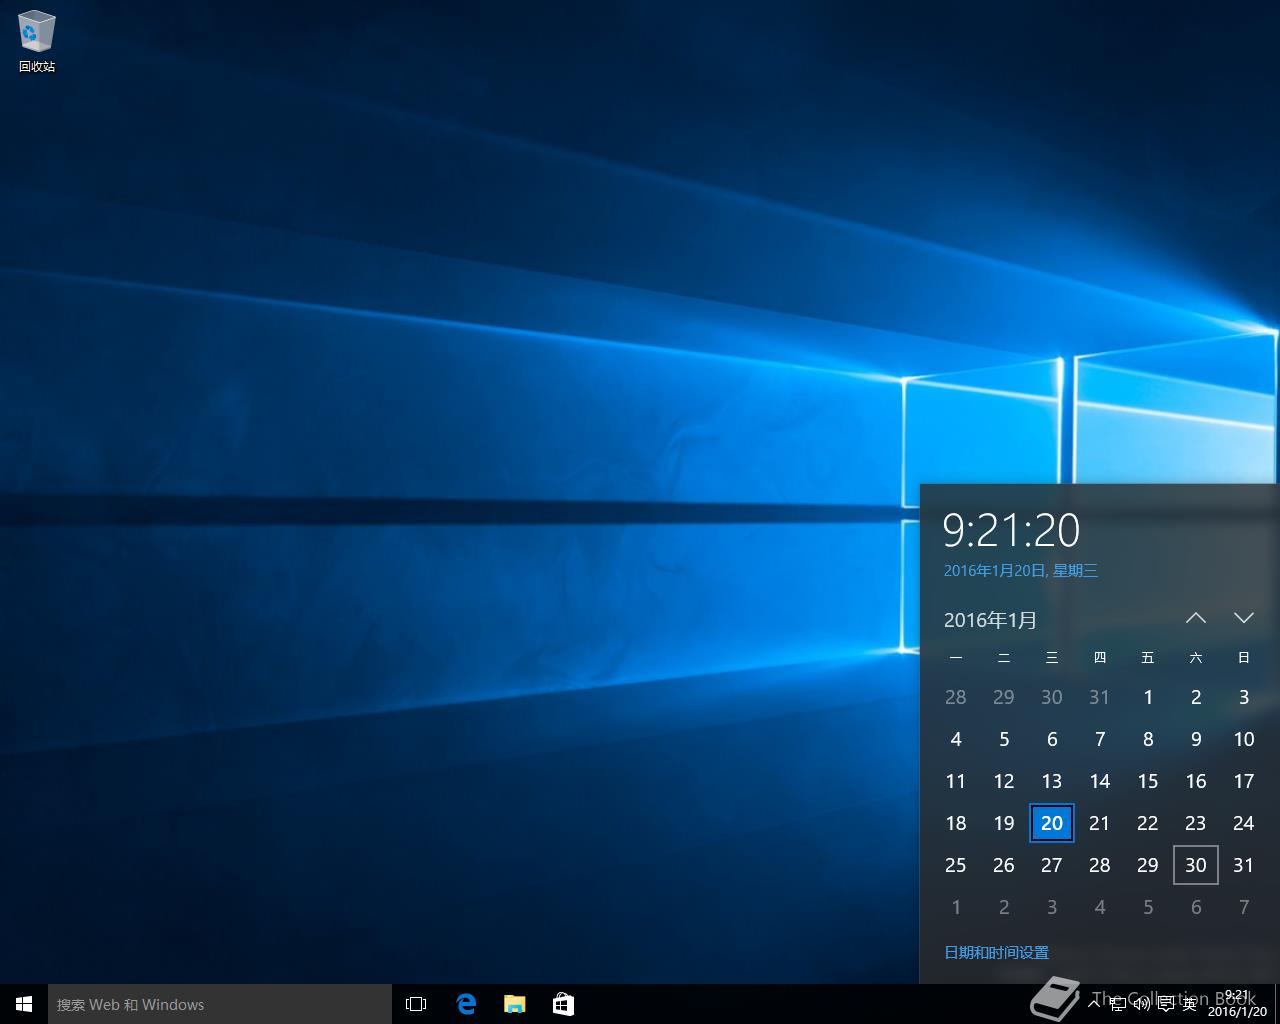Select January 10 in the calendar

pos(1244,739)
